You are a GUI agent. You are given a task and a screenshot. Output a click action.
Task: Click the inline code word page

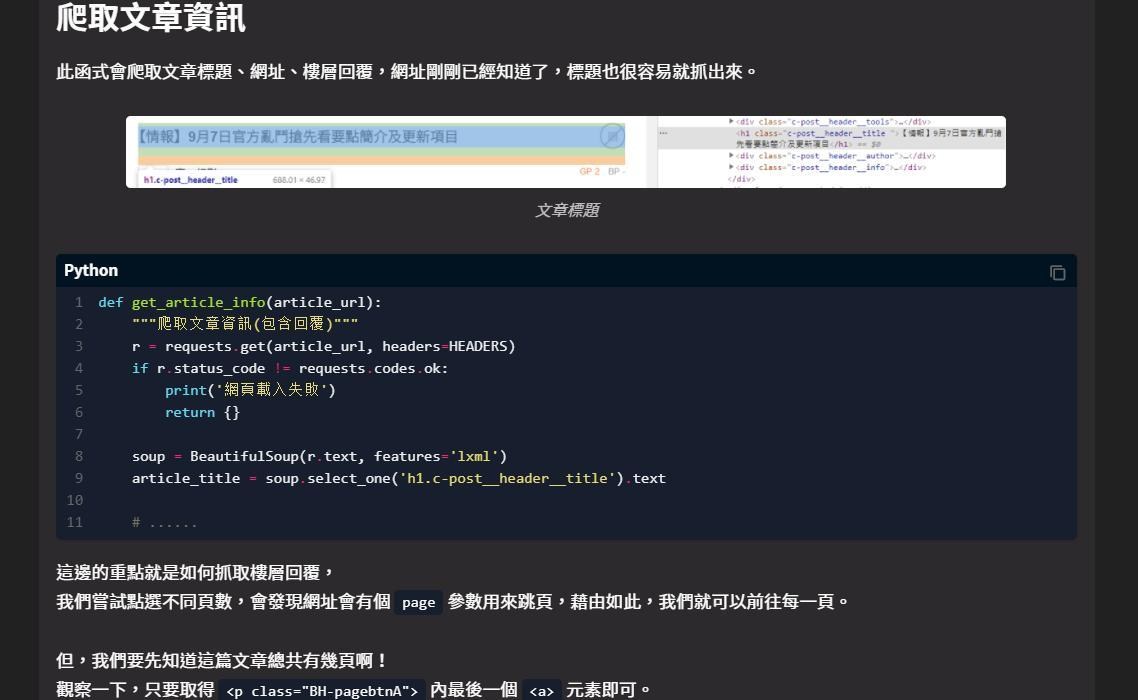(418, 602)
